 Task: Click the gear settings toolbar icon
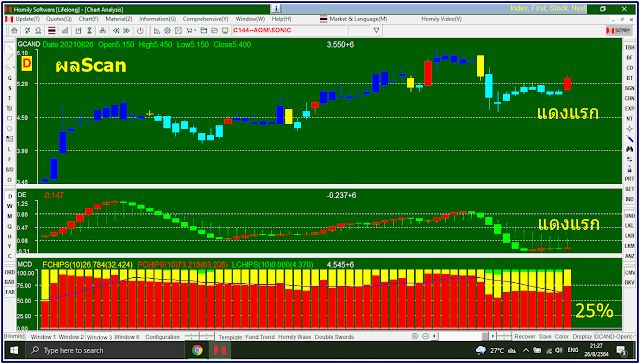pyautogui.click(x=167, y=31)
